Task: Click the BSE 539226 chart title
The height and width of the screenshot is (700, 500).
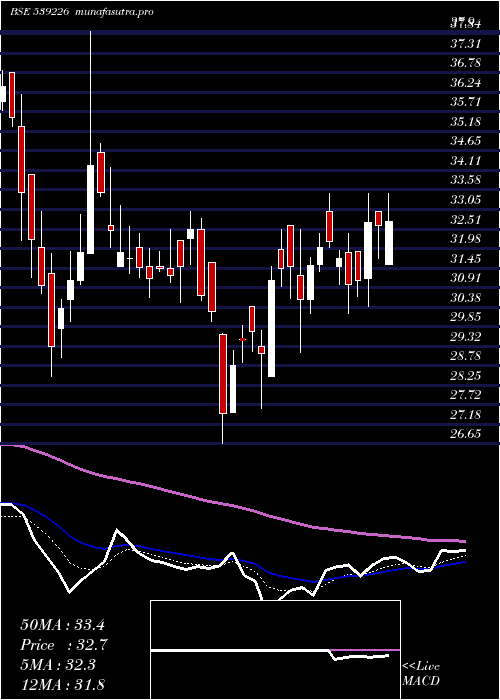Action: click(39, 12)
